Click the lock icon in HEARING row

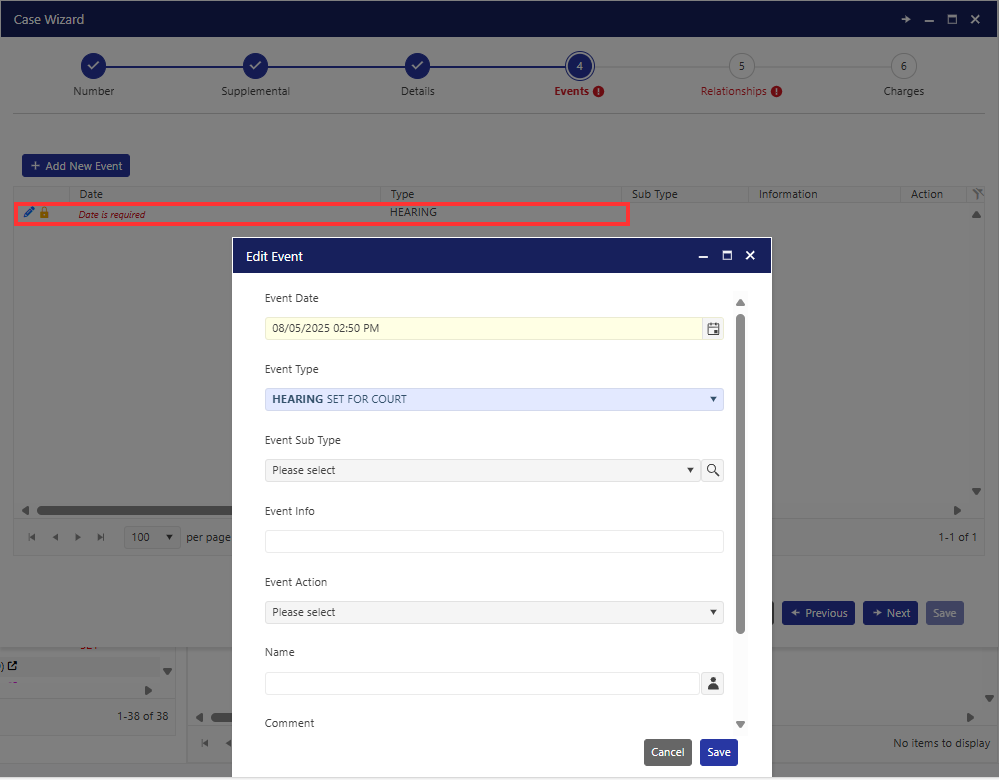pyautogui.click(x=44, y=213)
